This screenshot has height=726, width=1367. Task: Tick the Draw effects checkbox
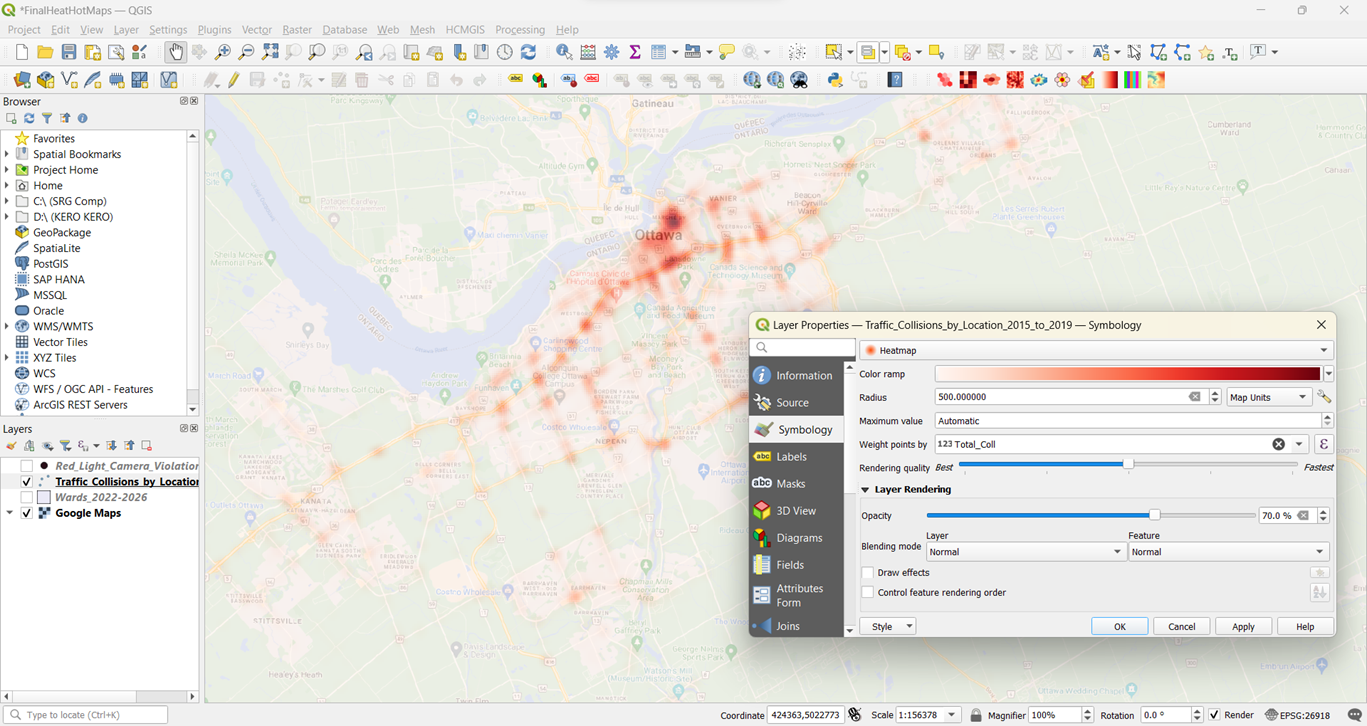[868, 573]
